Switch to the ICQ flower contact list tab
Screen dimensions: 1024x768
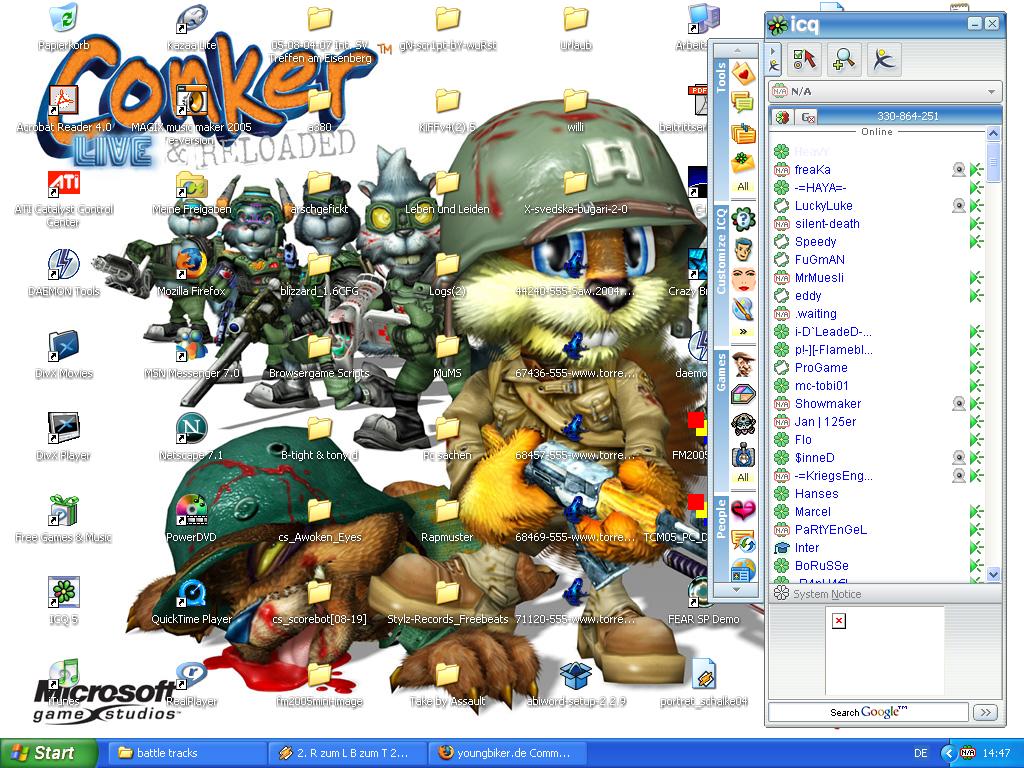(782, 117)
